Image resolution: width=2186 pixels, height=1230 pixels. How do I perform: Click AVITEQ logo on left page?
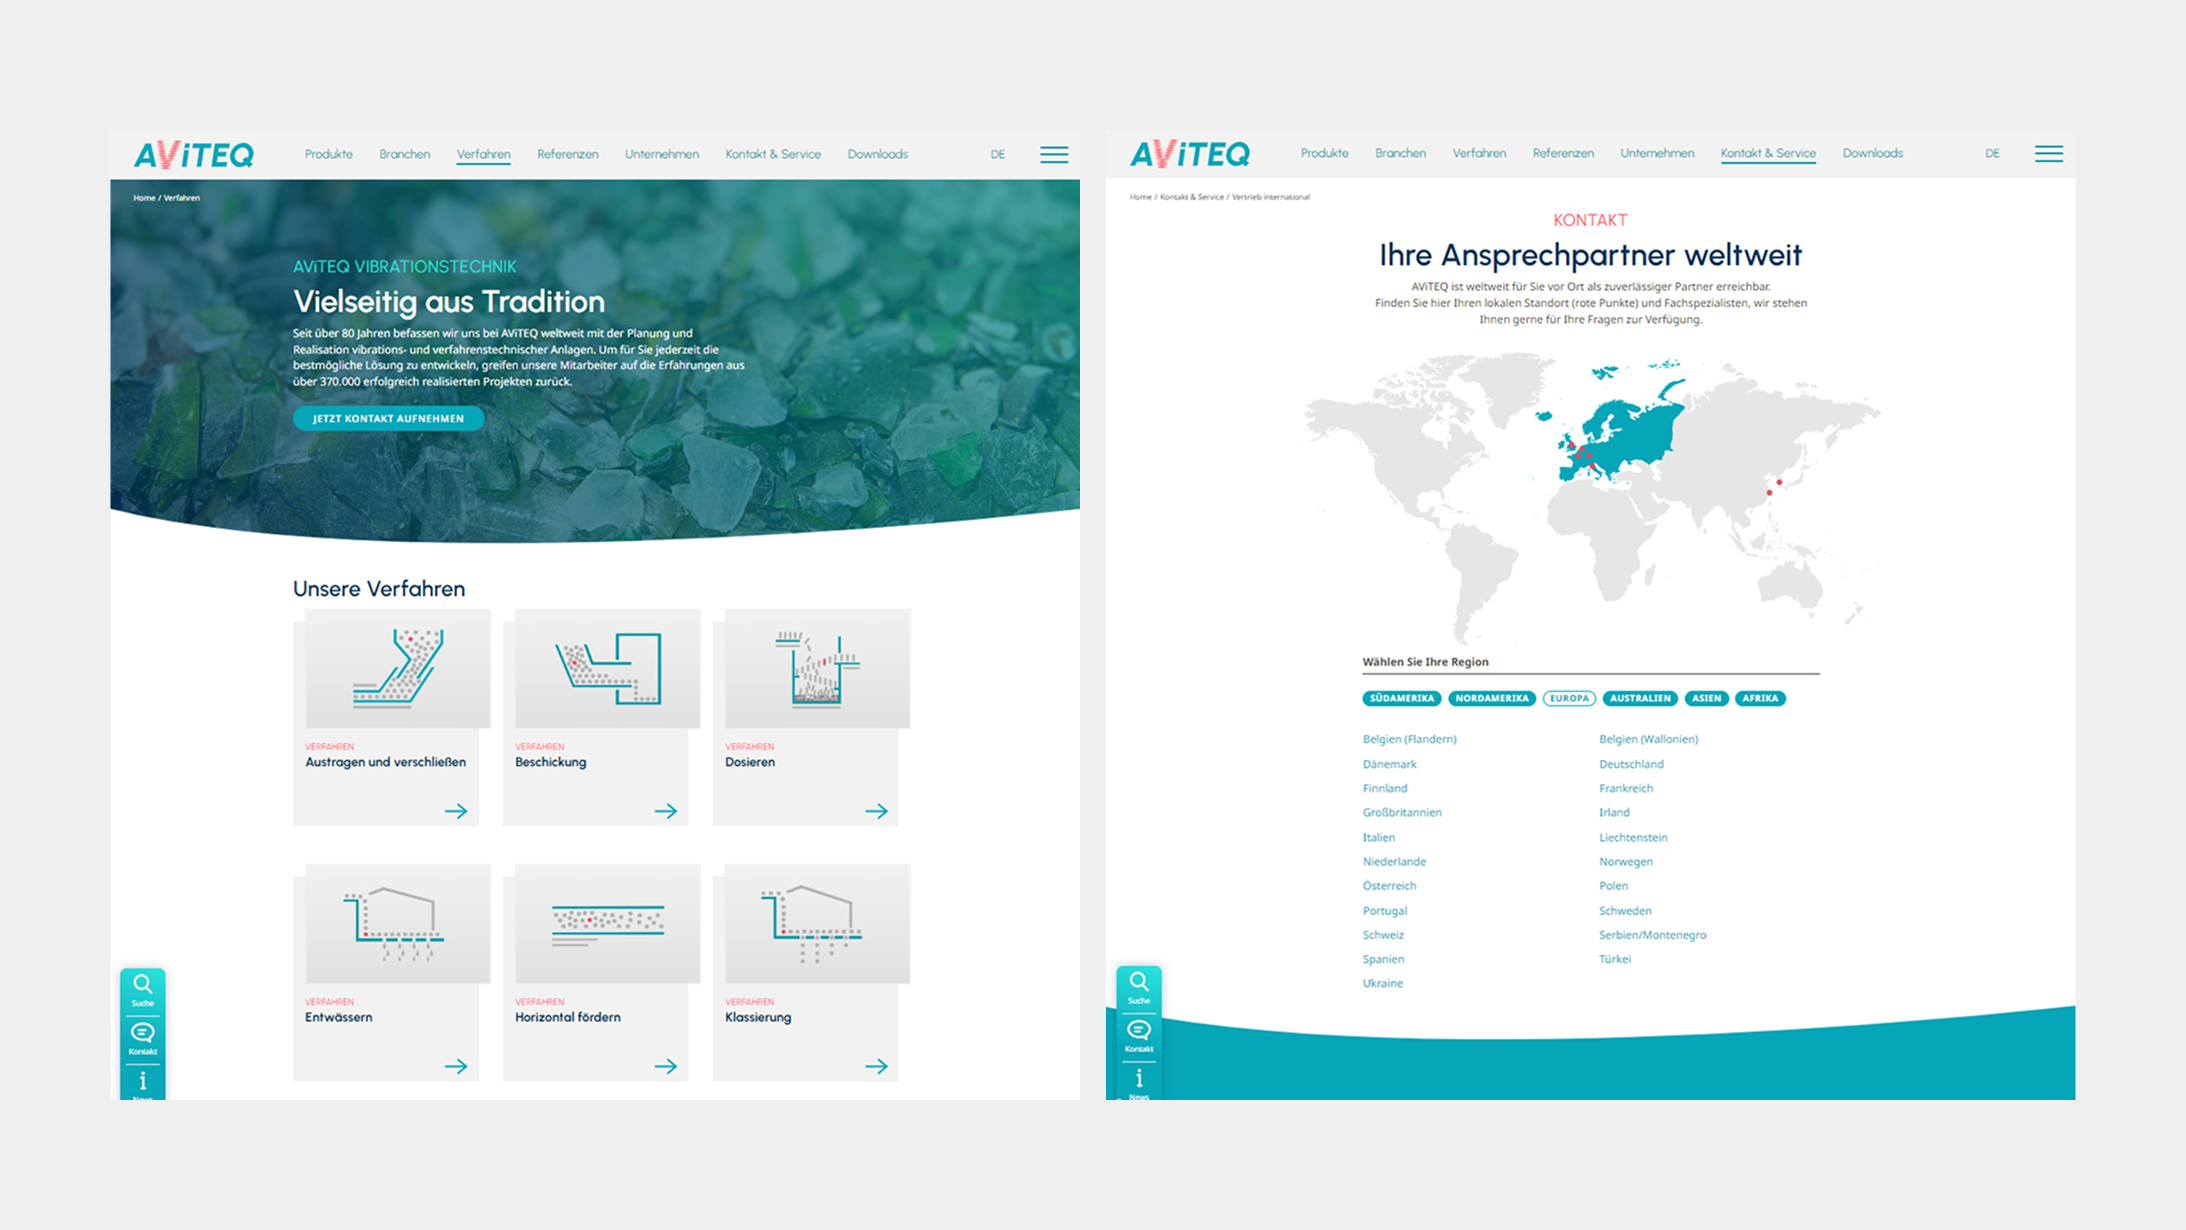click(194, 155)
